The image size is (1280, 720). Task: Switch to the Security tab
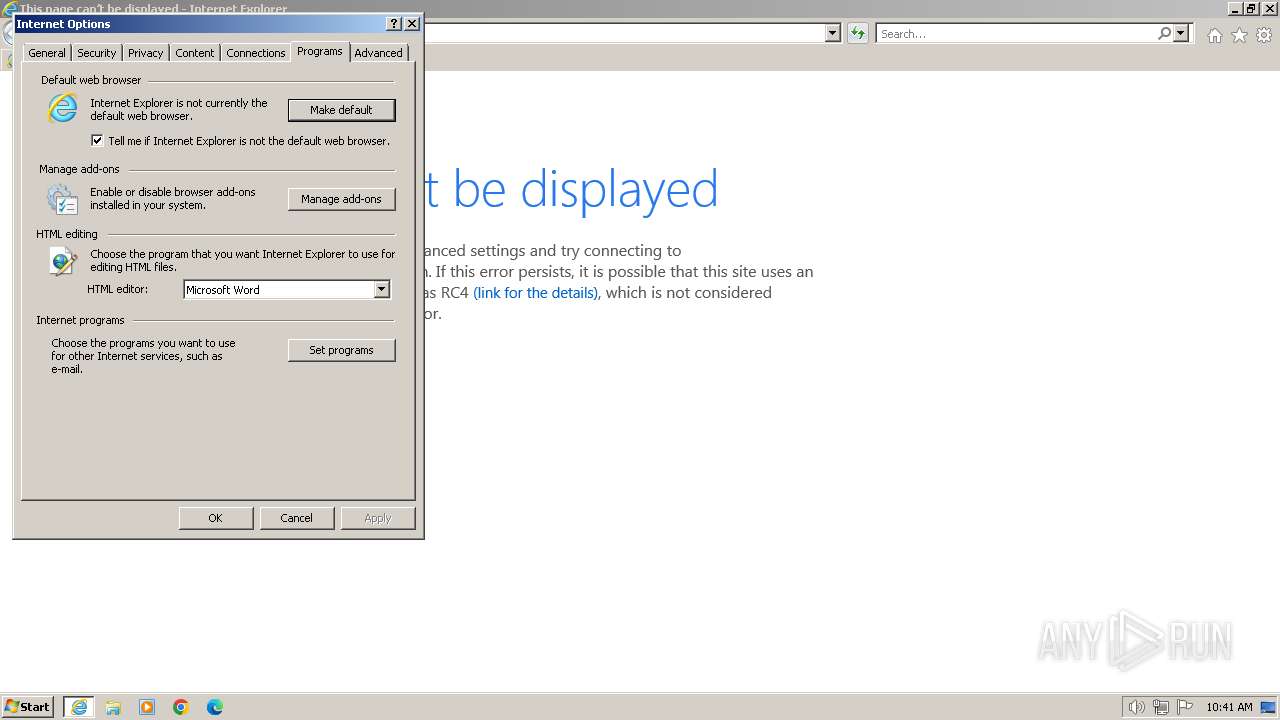tap(97, 53)
